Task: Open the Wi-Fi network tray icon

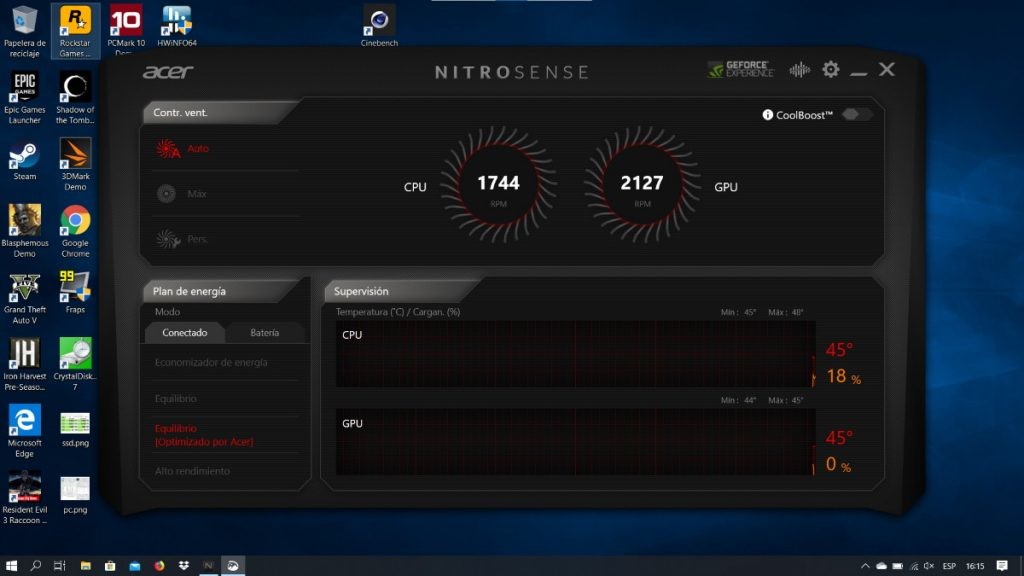Action: (x=914, y=566)
